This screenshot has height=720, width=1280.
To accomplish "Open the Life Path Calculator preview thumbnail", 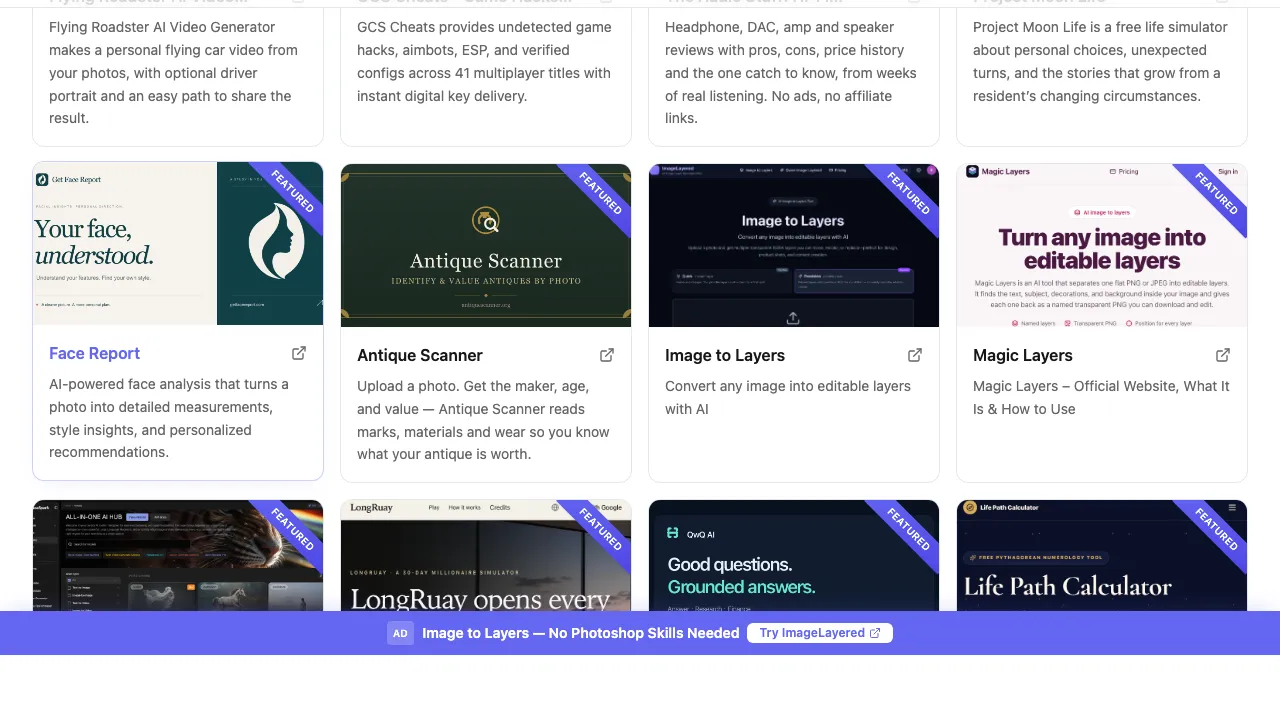I will point(1102,556).
